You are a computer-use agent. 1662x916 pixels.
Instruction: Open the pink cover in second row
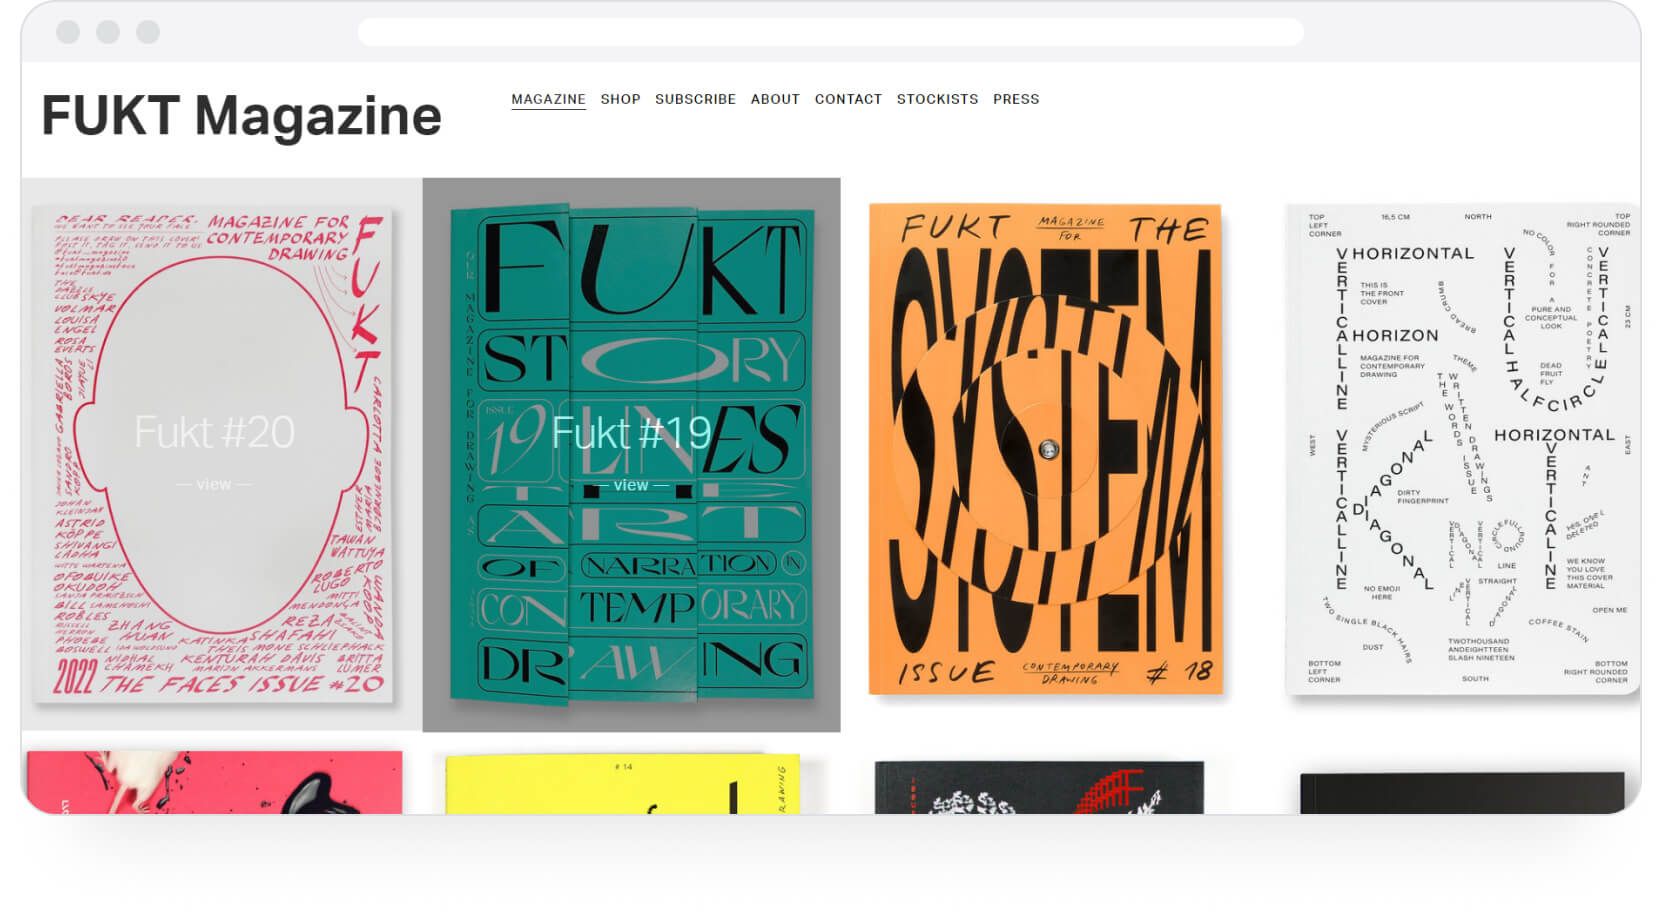[214, 782]
